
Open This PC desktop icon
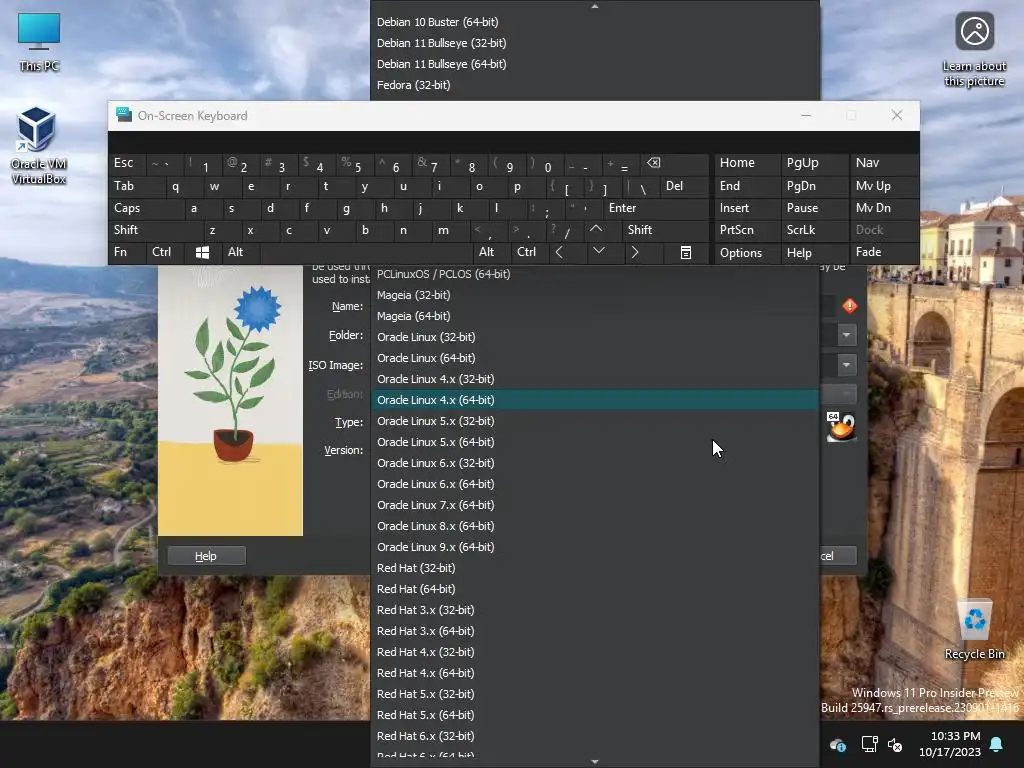pos(39,42)
